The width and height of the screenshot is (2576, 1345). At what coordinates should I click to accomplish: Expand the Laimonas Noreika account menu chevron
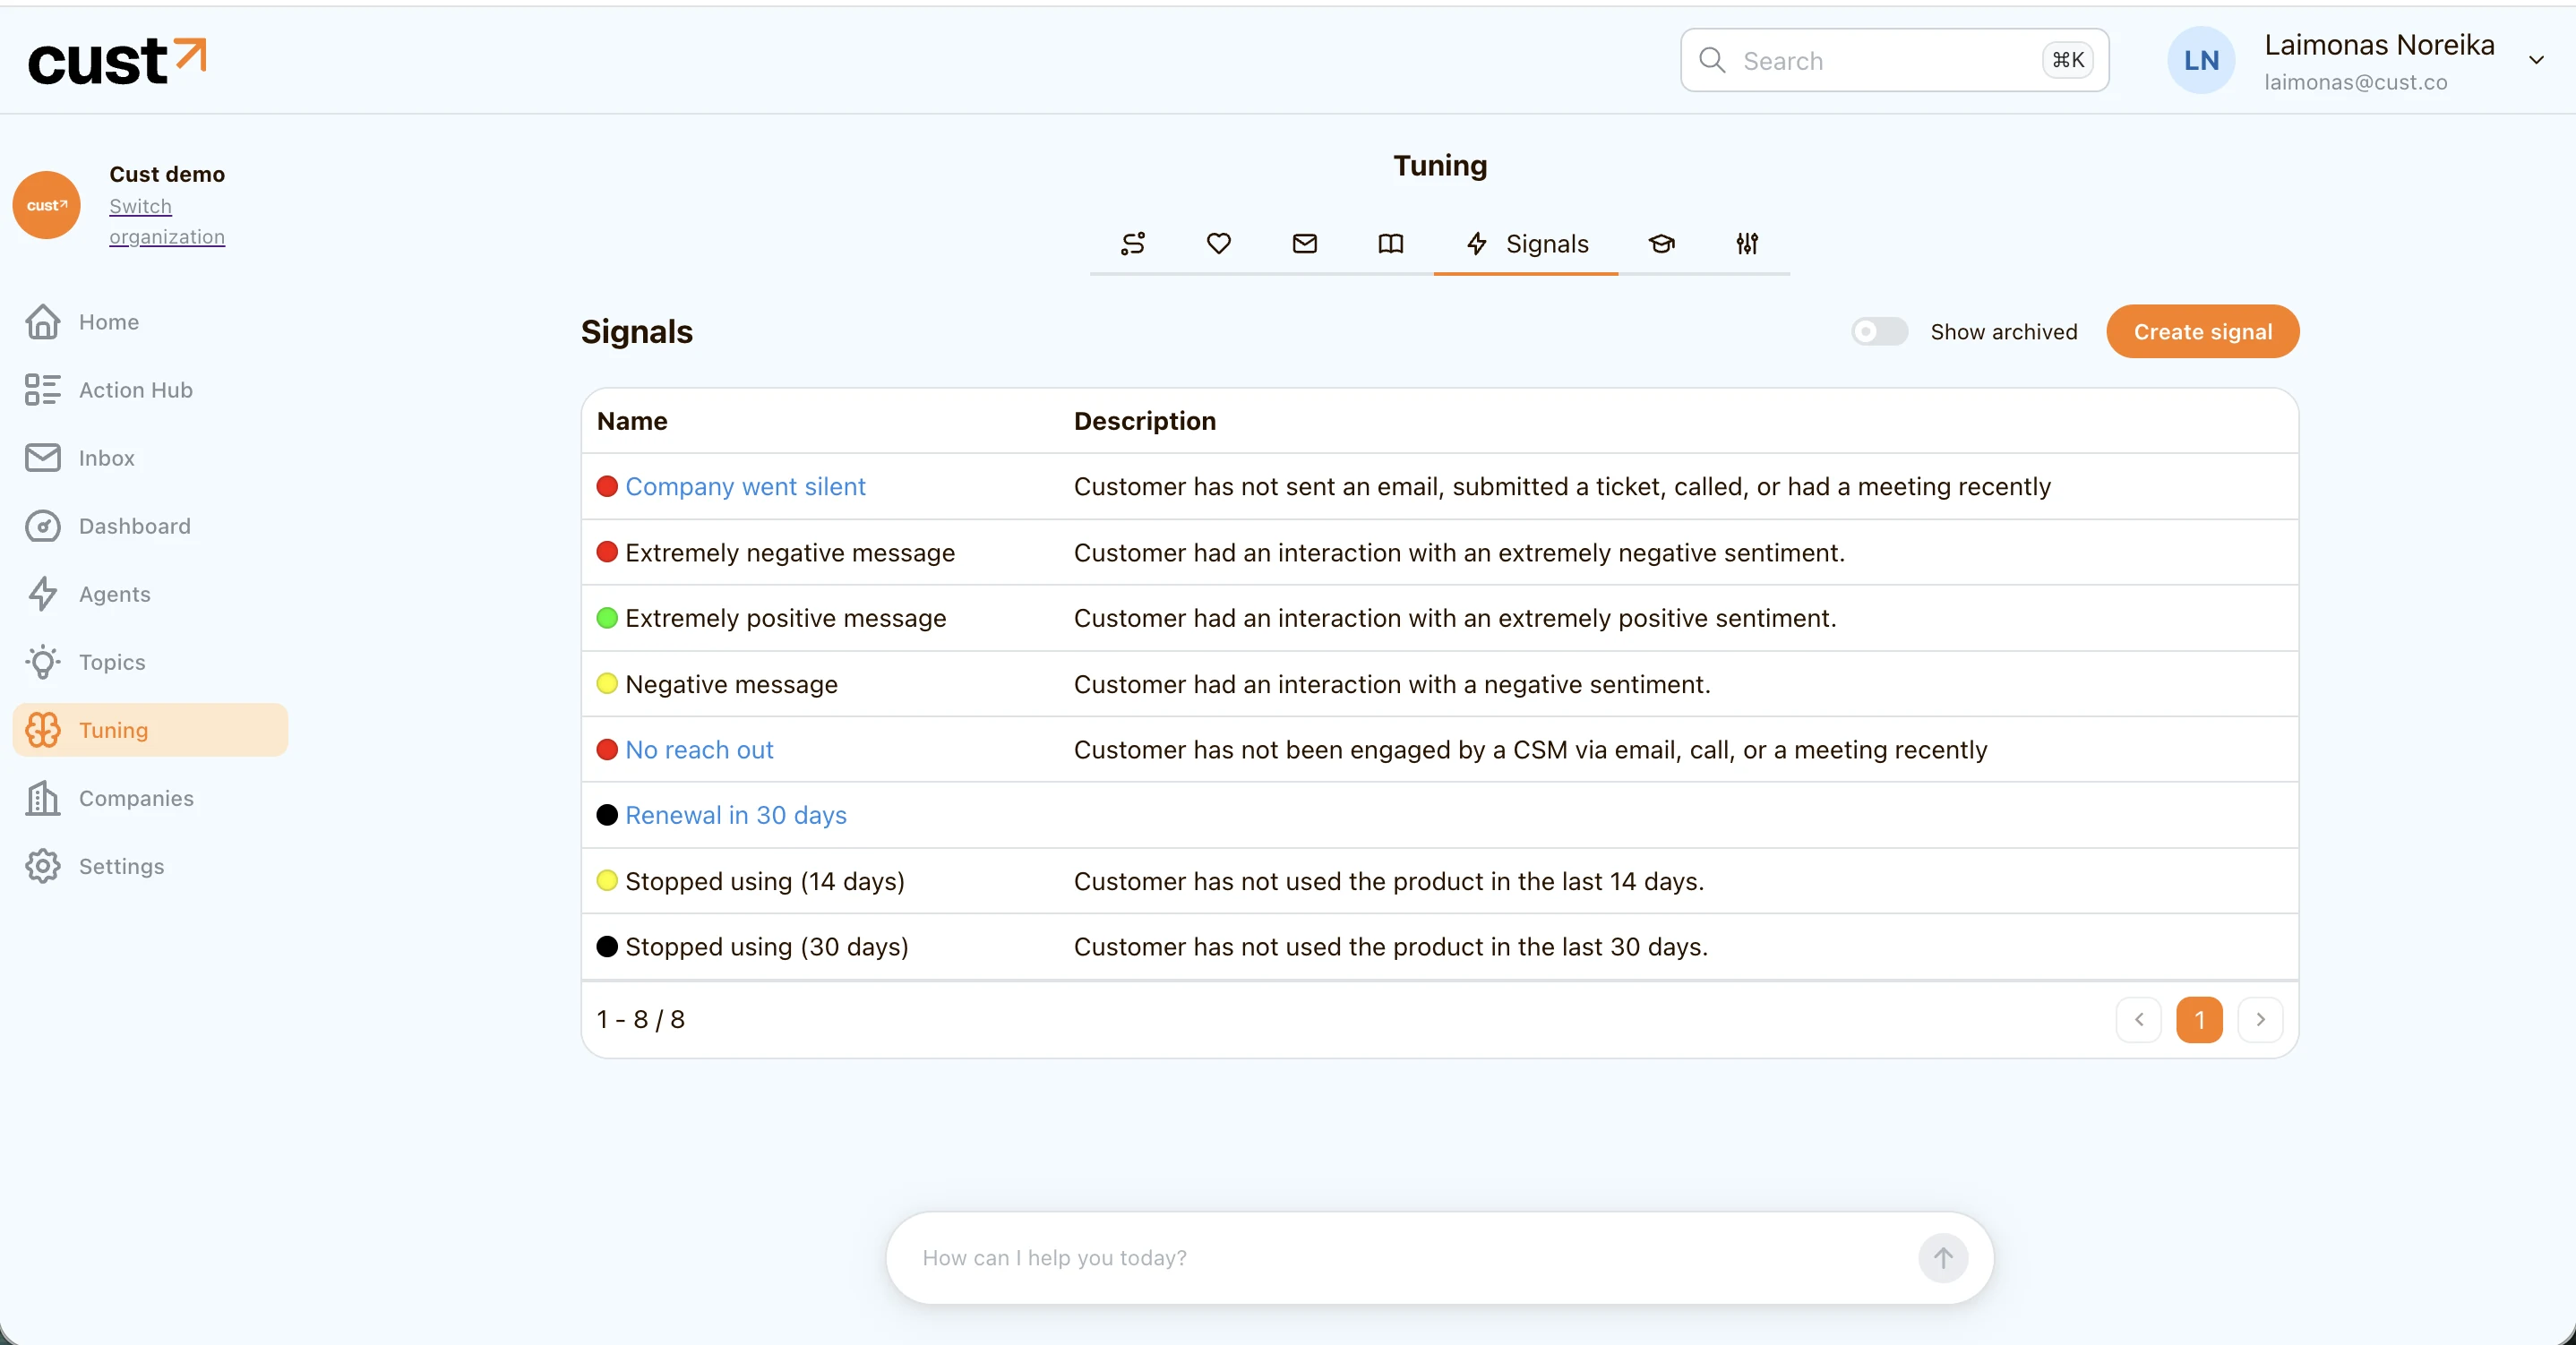click(x=2536, y=60)
